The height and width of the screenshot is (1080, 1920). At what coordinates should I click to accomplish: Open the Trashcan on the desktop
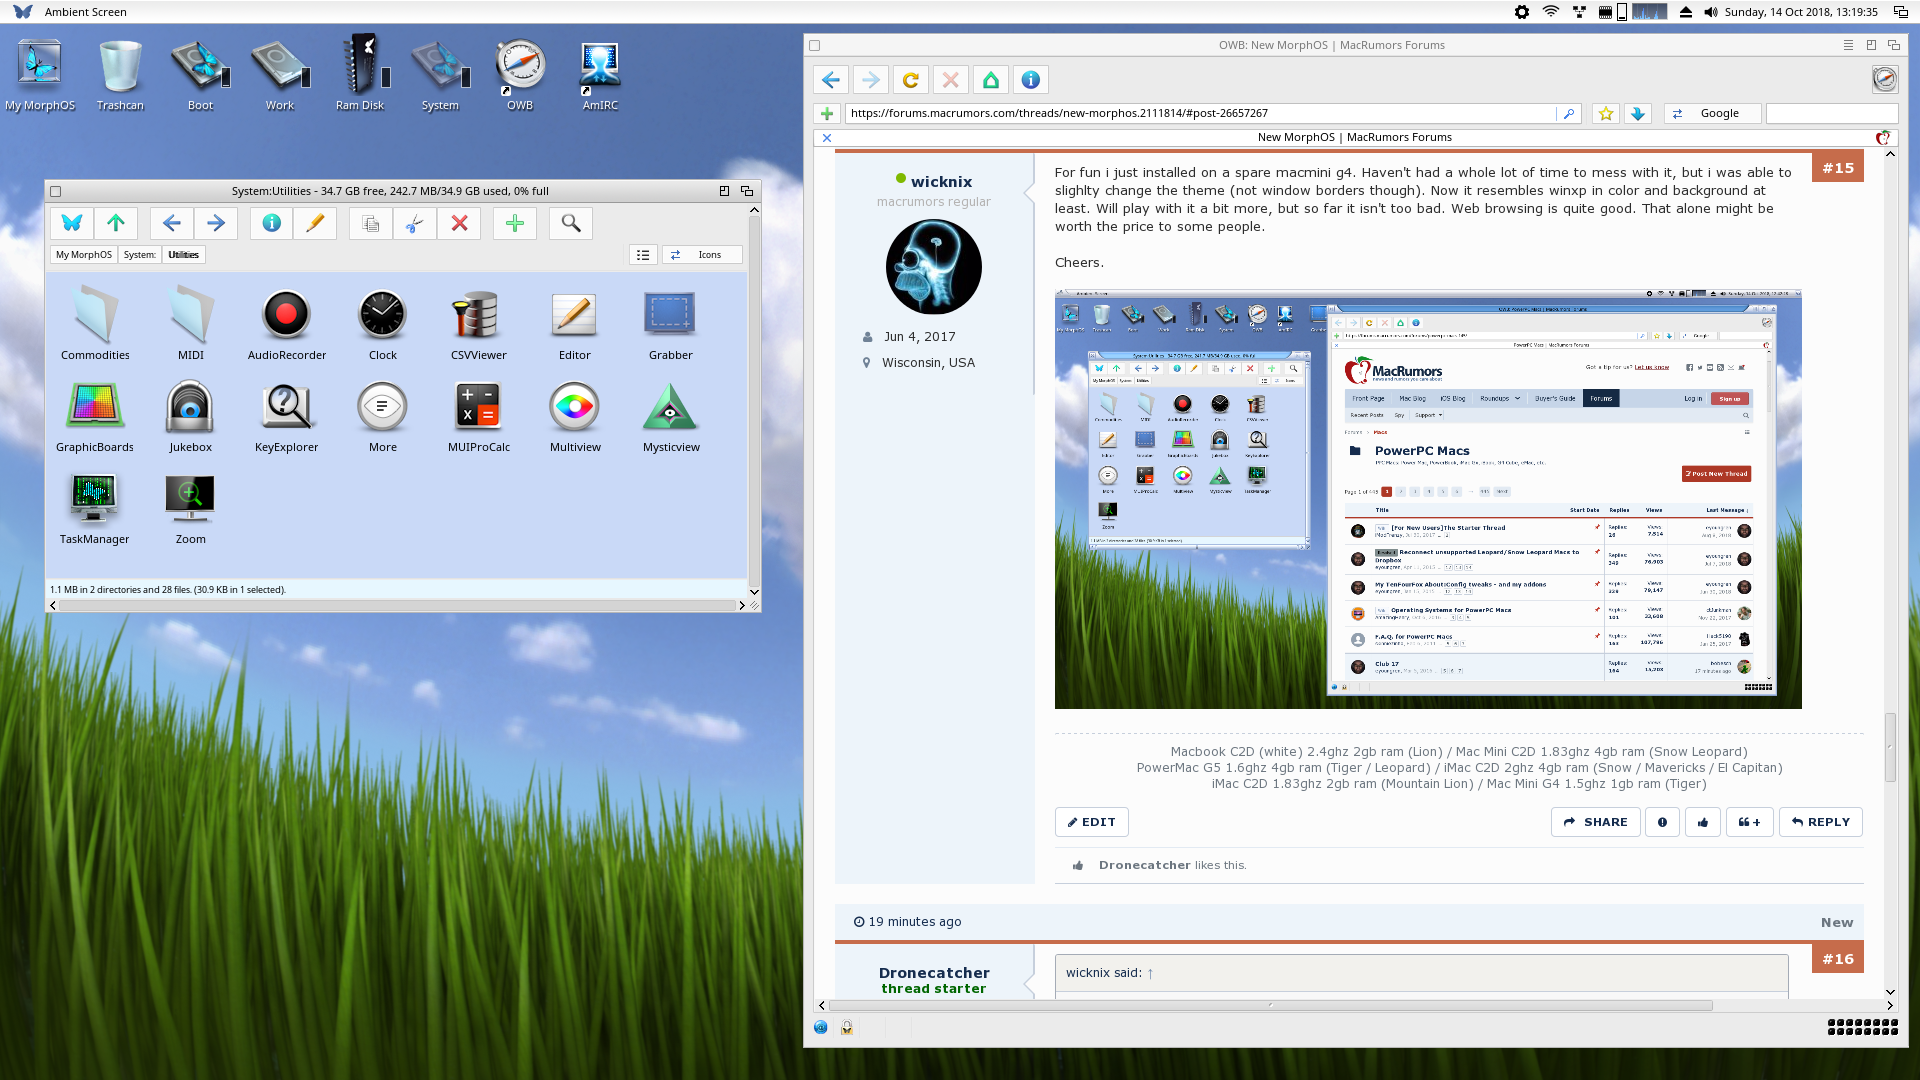[x=120, y=75]
